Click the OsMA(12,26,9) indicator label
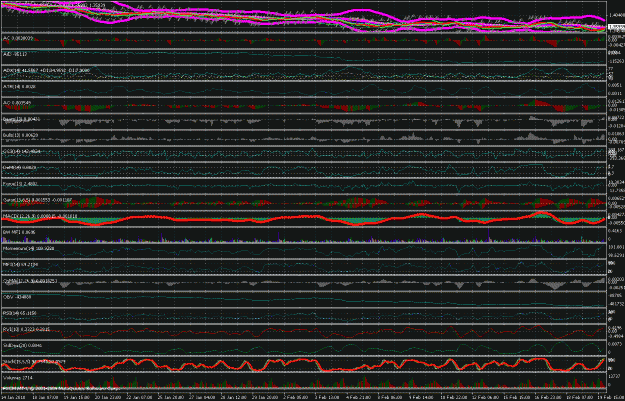Image resolution: width=625 pixels, height=401 pixels. click(30, 281)
